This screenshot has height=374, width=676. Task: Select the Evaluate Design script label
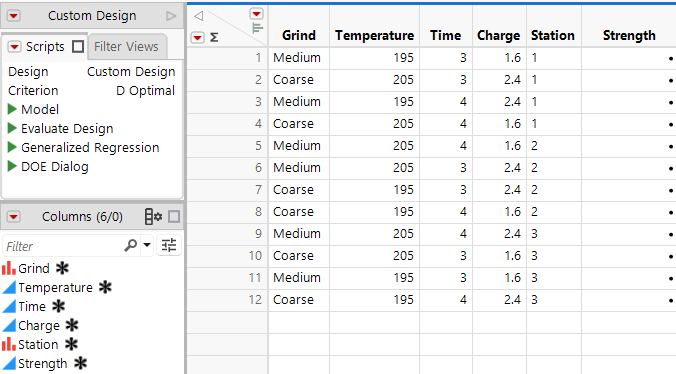67,128
